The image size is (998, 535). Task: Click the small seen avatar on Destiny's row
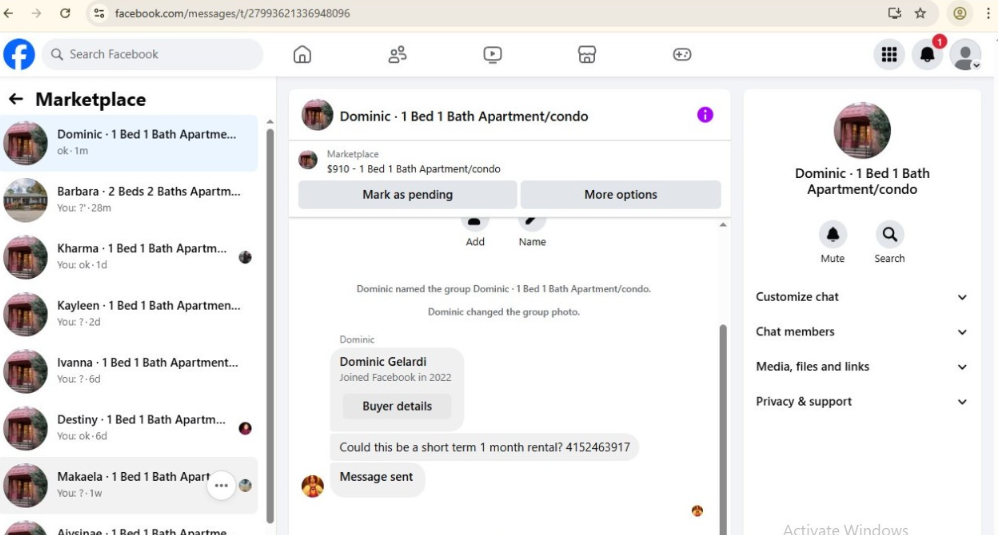245,428
